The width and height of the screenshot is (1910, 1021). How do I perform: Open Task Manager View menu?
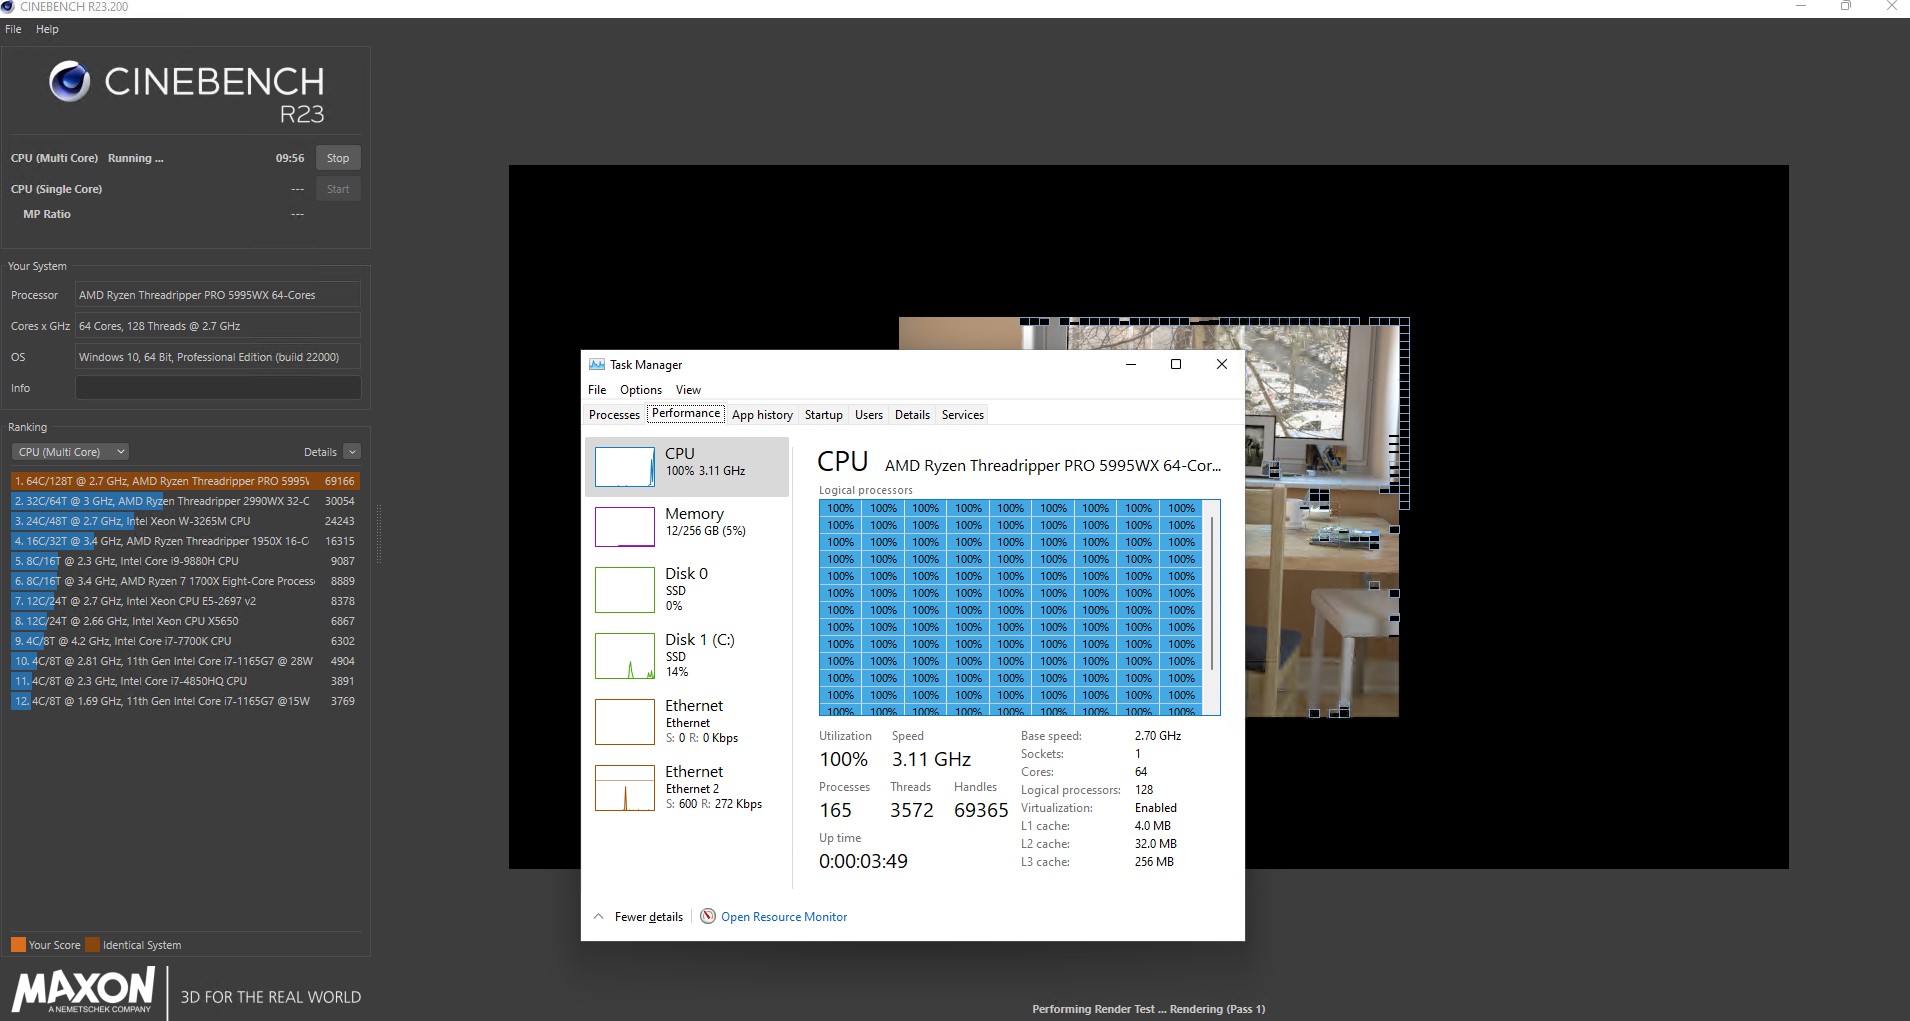click(688, 390)
